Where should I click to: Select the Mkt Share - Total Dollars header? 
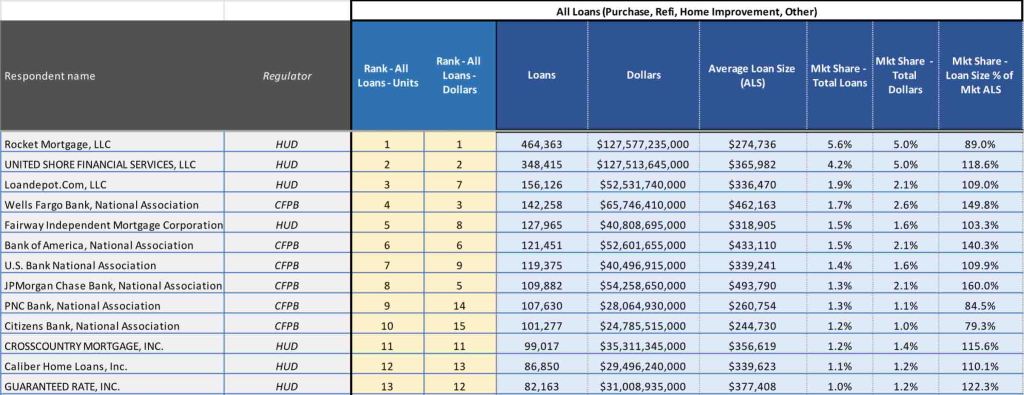tap(905, 76)
